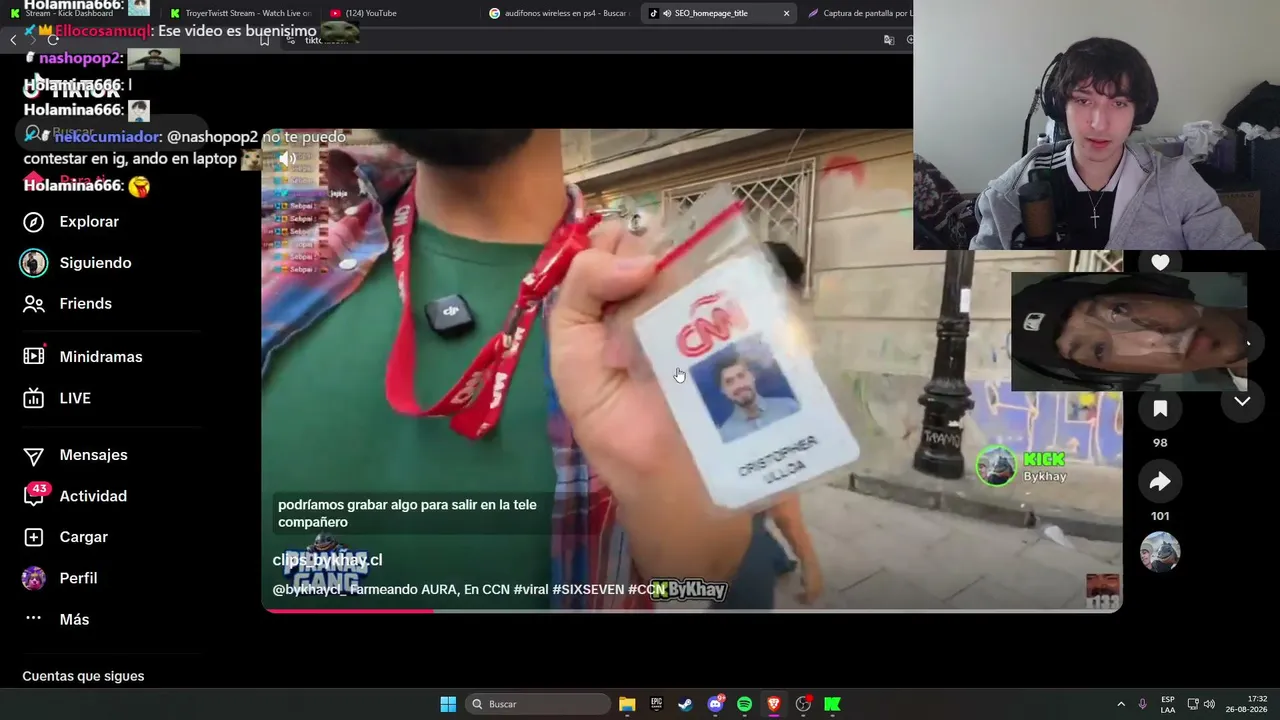Viewport: 1280px width, 720px height.
Task: Click the video subtitle "podríamos grabar algo"
Action: pyautogui.click(x=407, y=513)
